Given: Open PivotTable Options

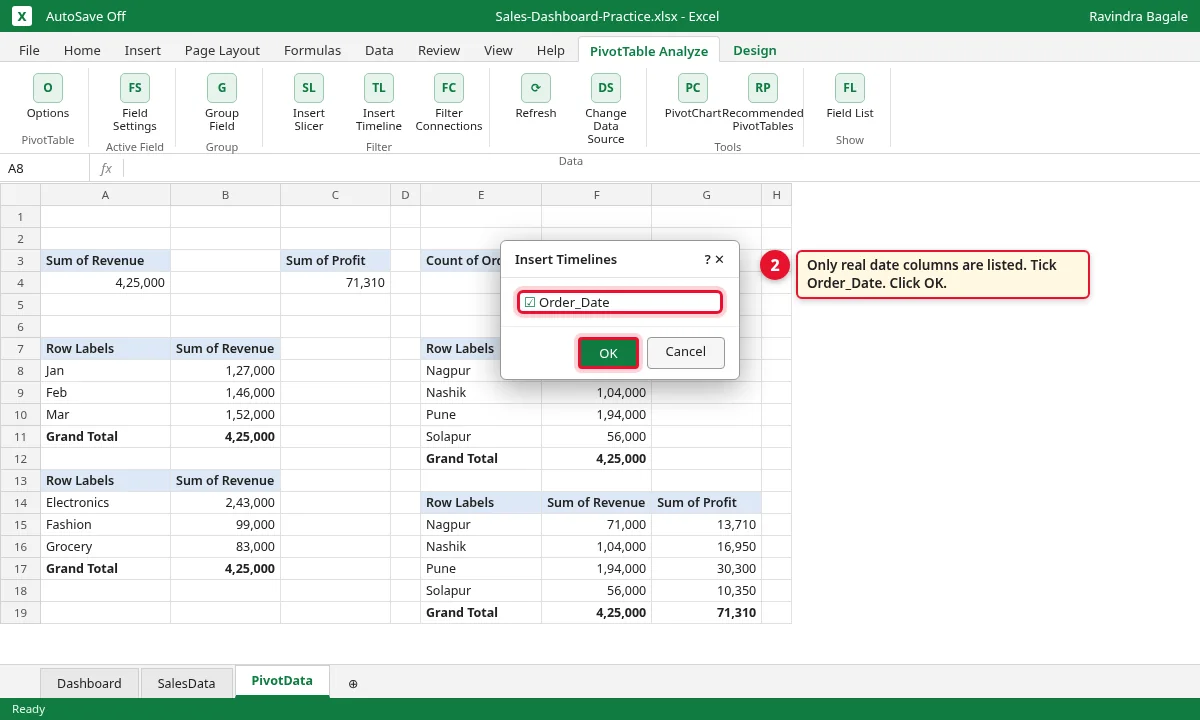Looking at the screenshot, I should 48,98.
